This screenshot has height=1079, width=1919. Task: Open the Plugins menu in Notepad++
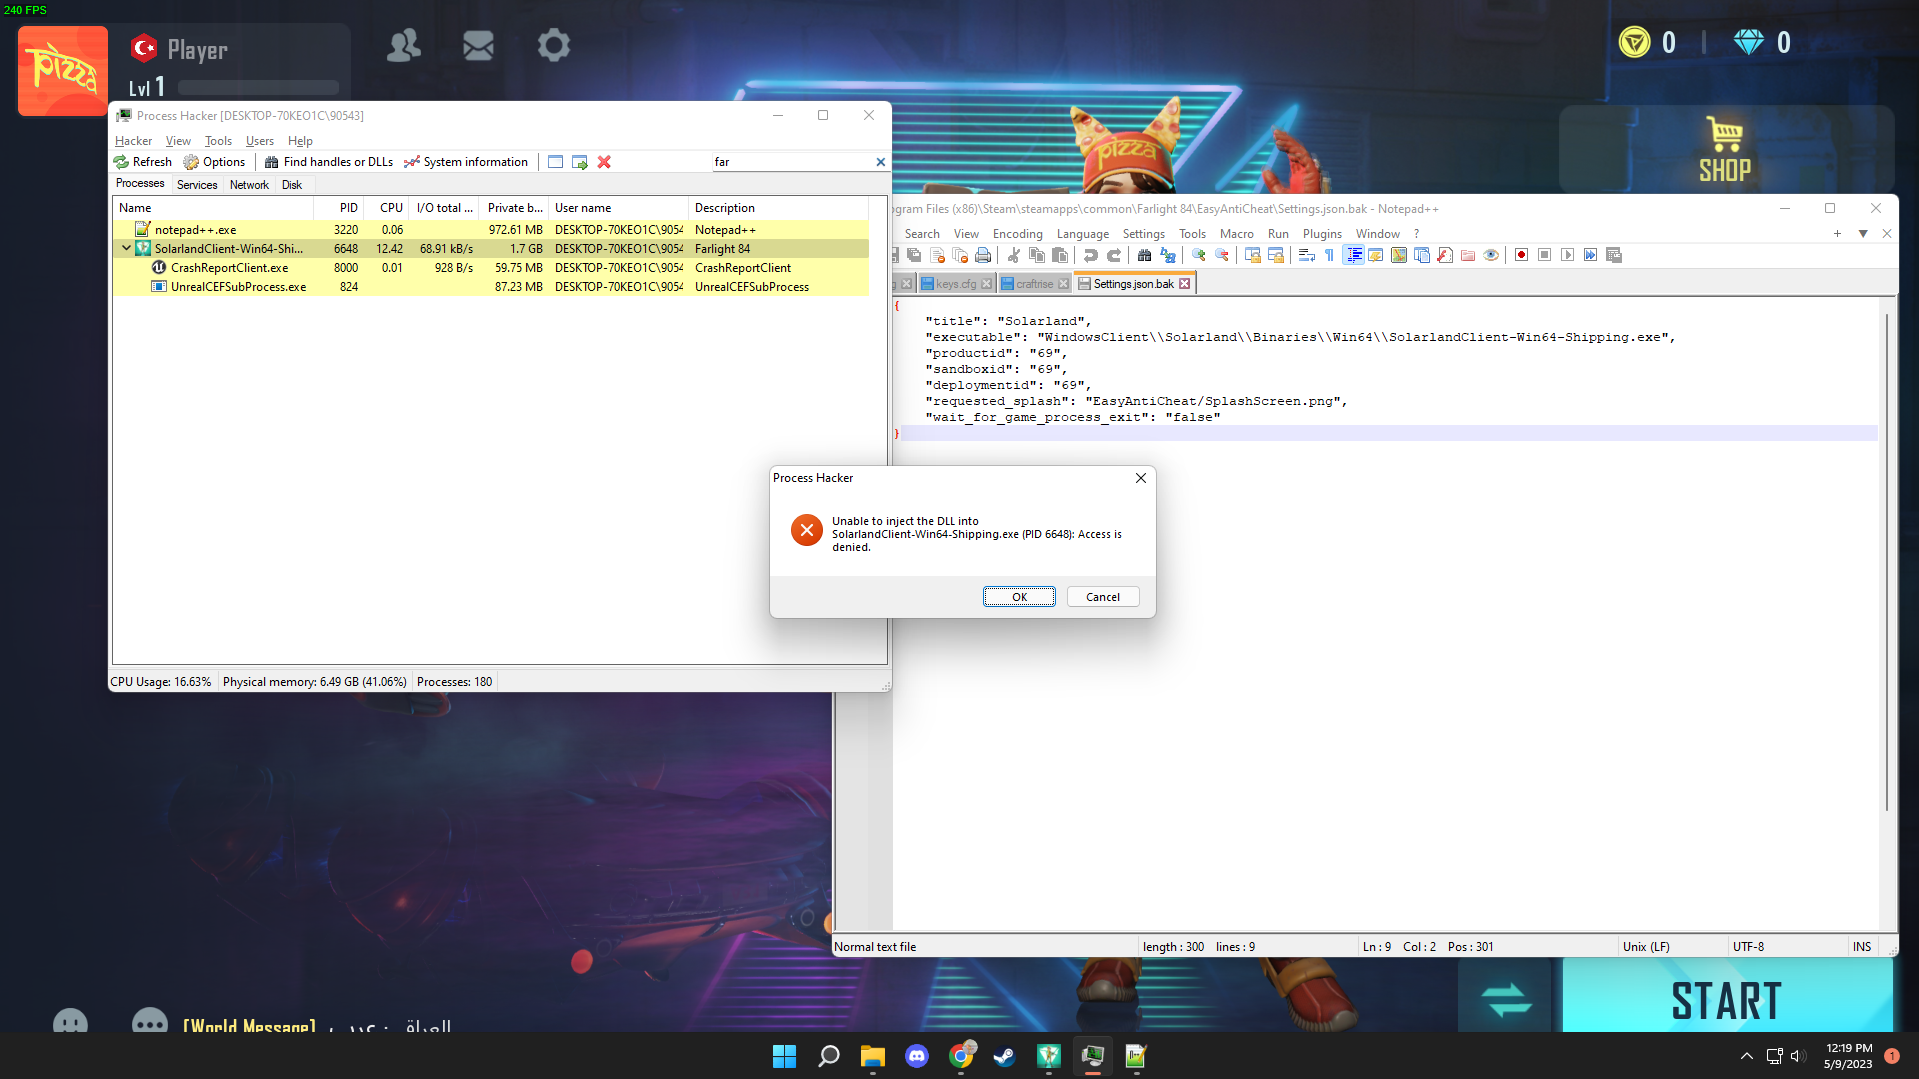click(x=1321, y=234)
